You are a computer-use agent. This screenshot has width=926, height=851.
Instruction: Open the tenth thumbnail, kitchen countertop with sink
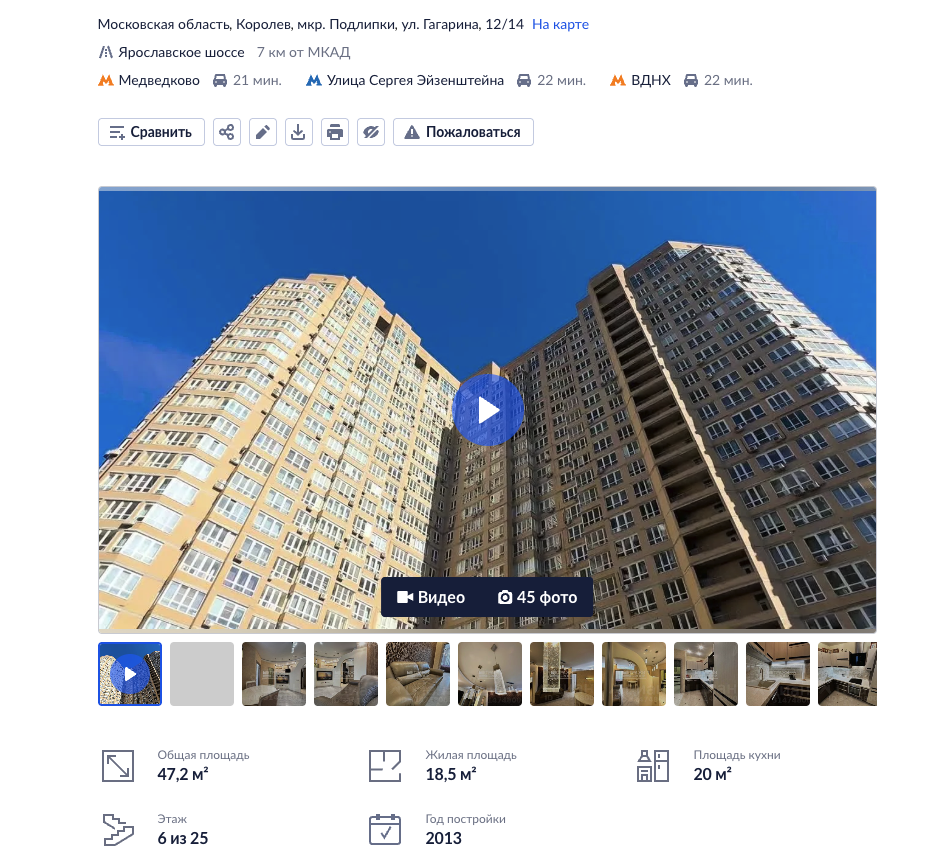pos(778,674)
